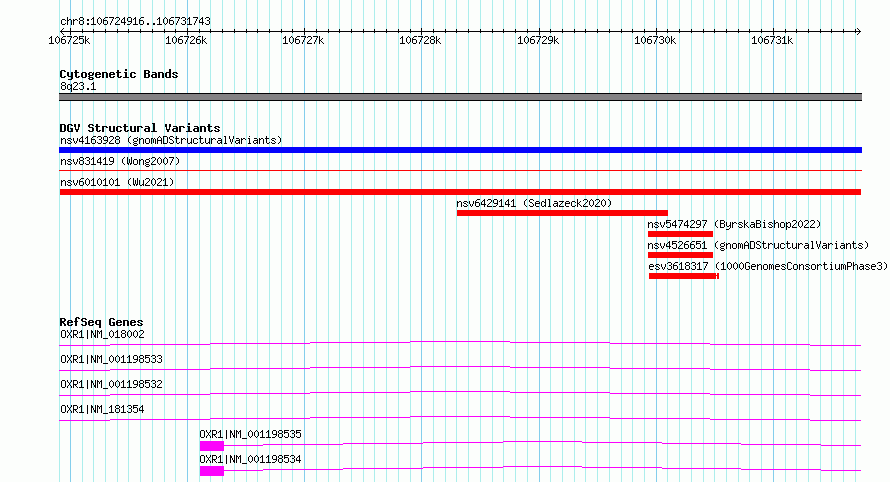Click the chr8:106724916..106731743 coordinate label
890x482 pixels.
(x=135, y=22)
